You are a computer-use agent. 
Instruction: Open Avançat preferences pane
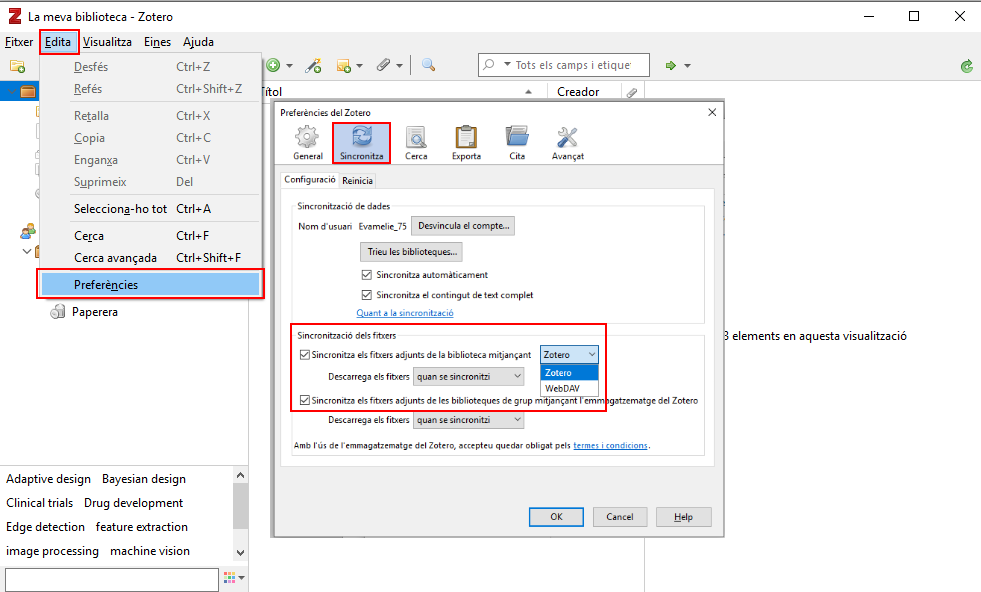click(x=567, y=143)
